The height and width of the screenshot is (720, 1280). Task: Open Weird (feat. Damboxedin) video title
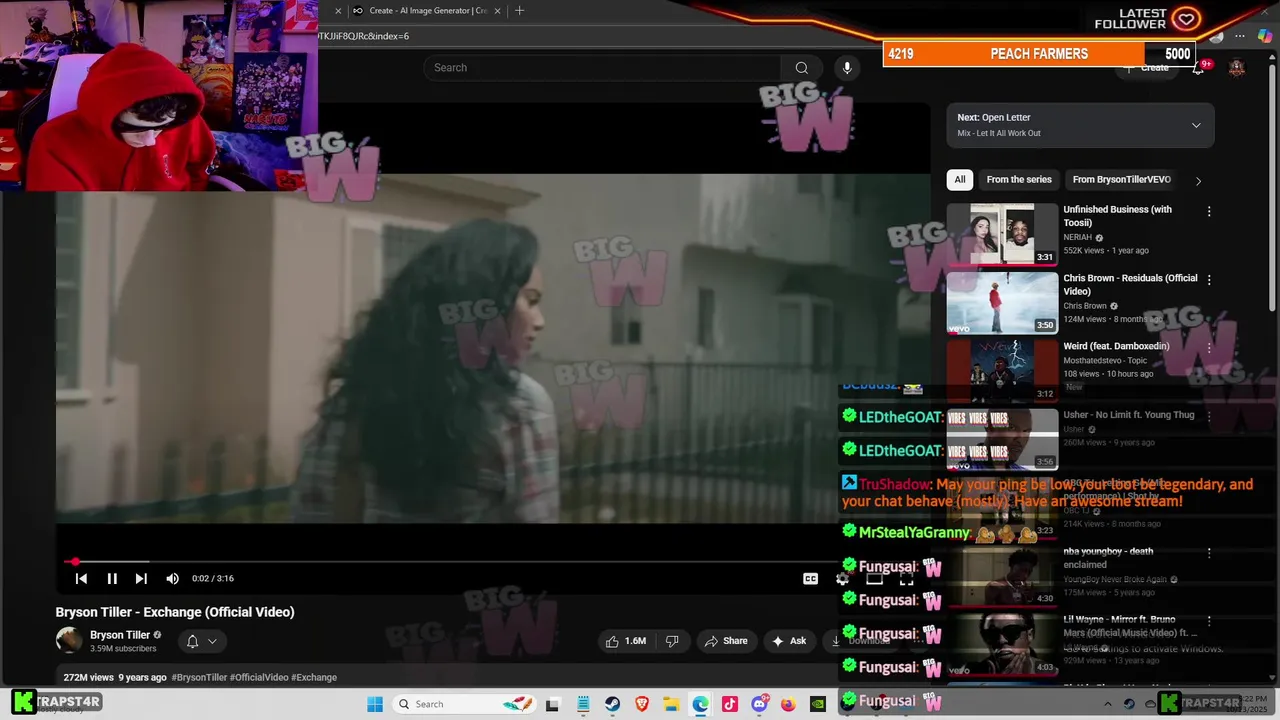click(x=1116, y=346)
